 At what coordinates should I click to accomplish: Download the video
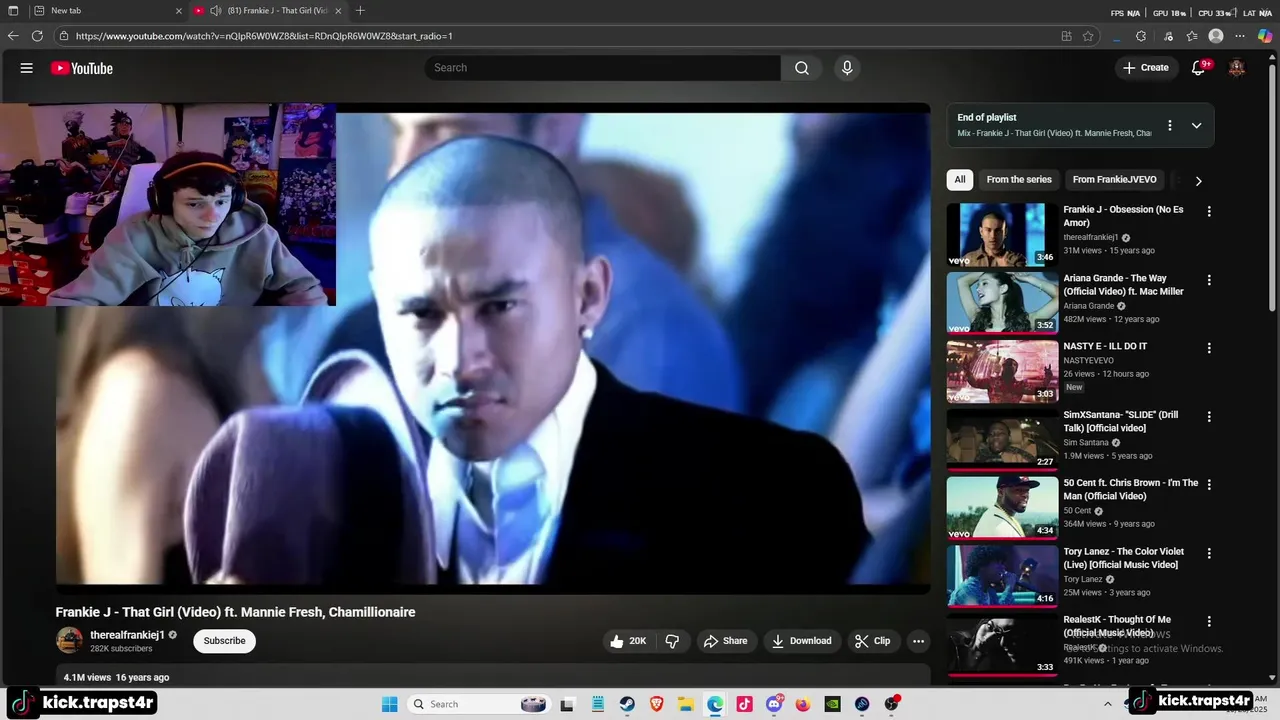coord(802,641)
